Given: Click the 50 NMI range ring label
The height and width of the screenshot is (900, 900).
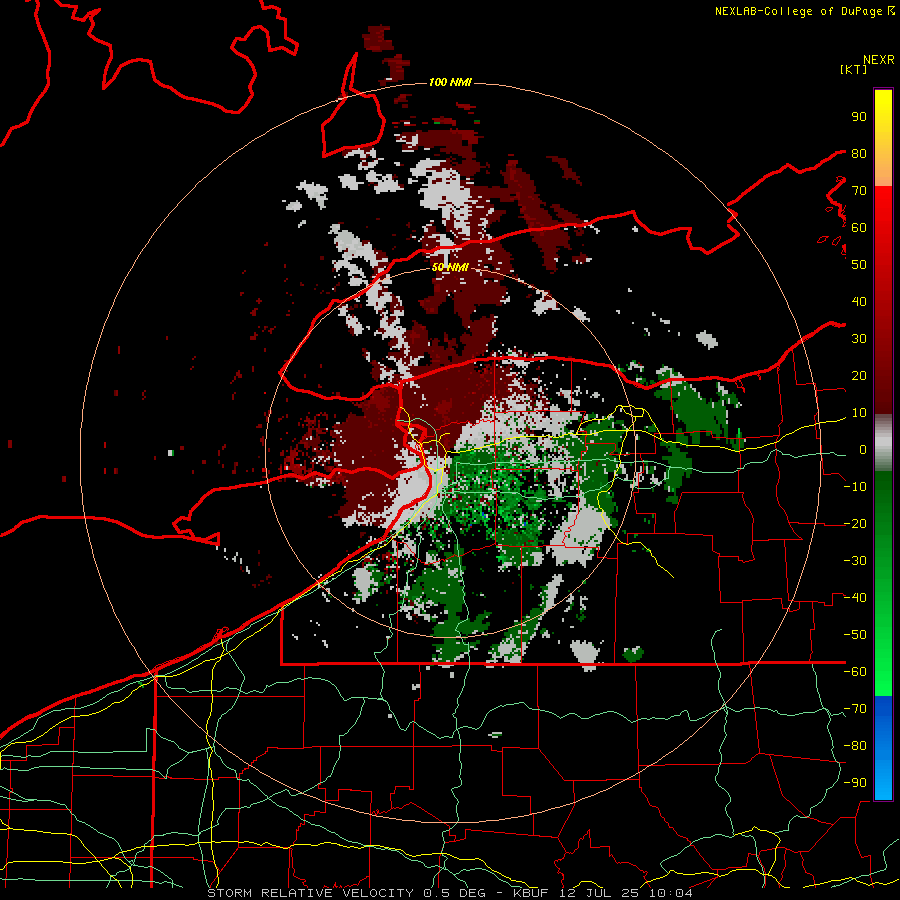Looking at the screenshot, I should tap(450, 267).
